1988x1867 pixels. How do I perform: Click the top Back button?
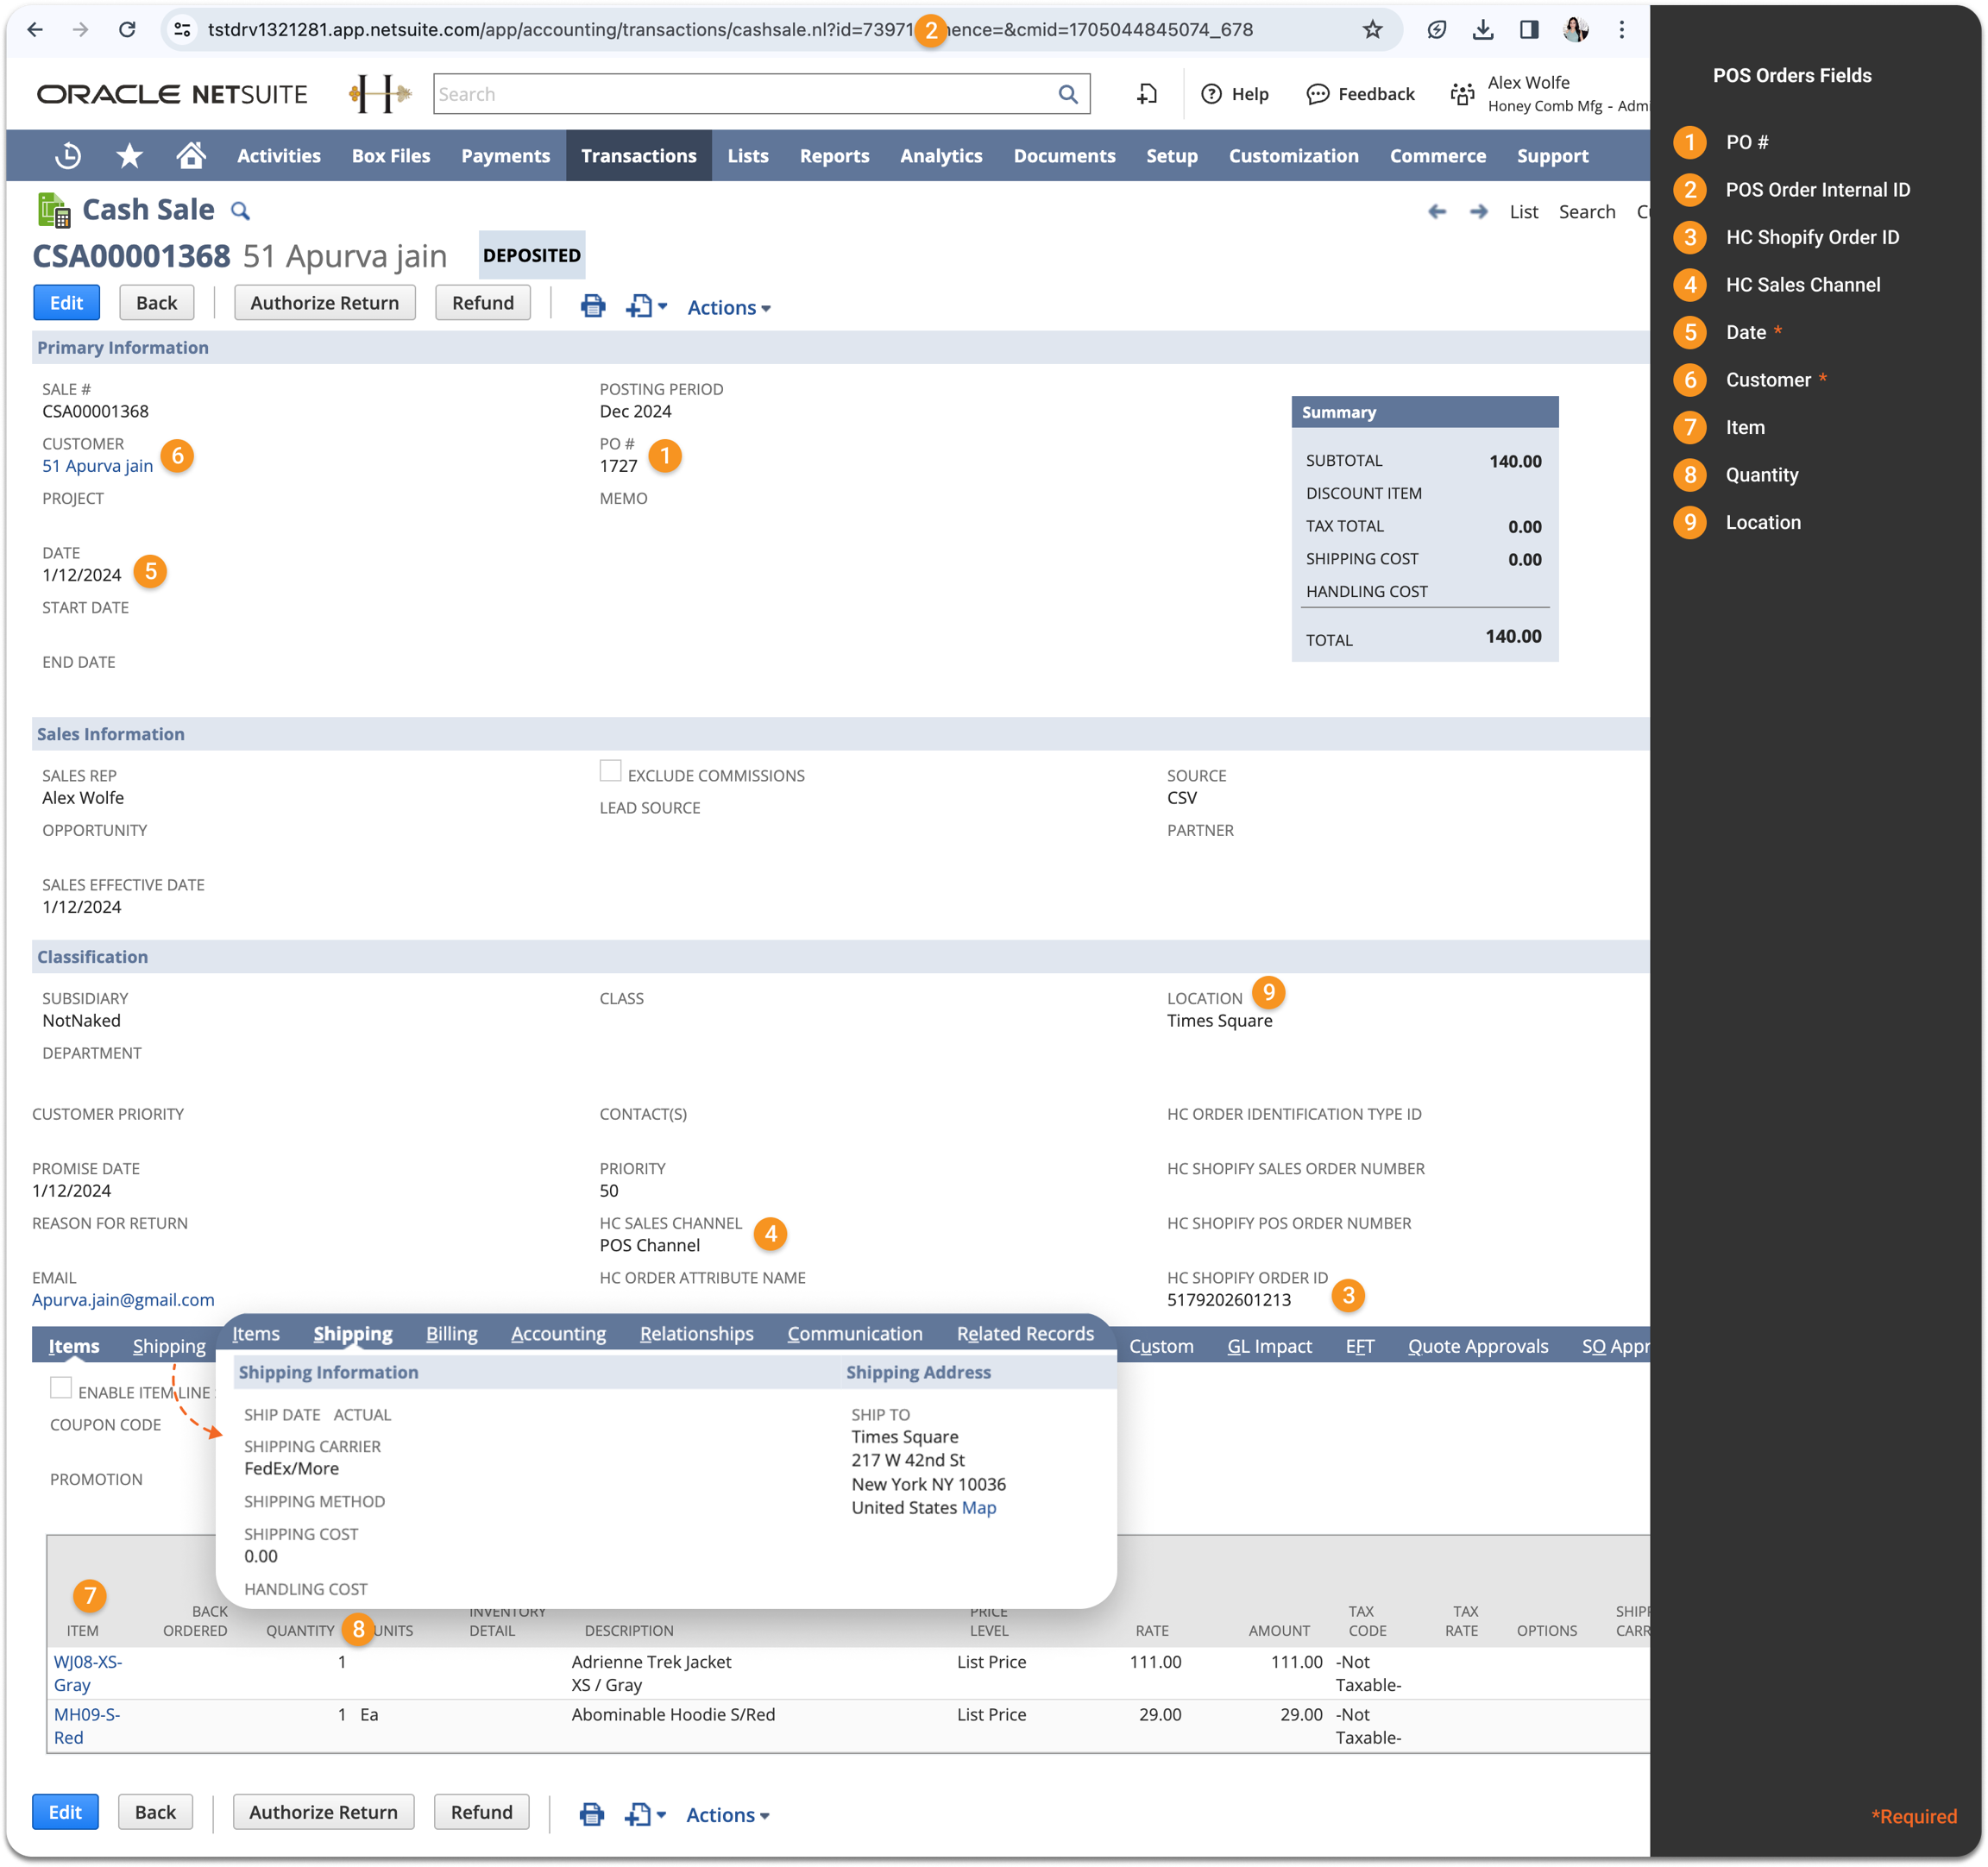click(x=157, y=303)
